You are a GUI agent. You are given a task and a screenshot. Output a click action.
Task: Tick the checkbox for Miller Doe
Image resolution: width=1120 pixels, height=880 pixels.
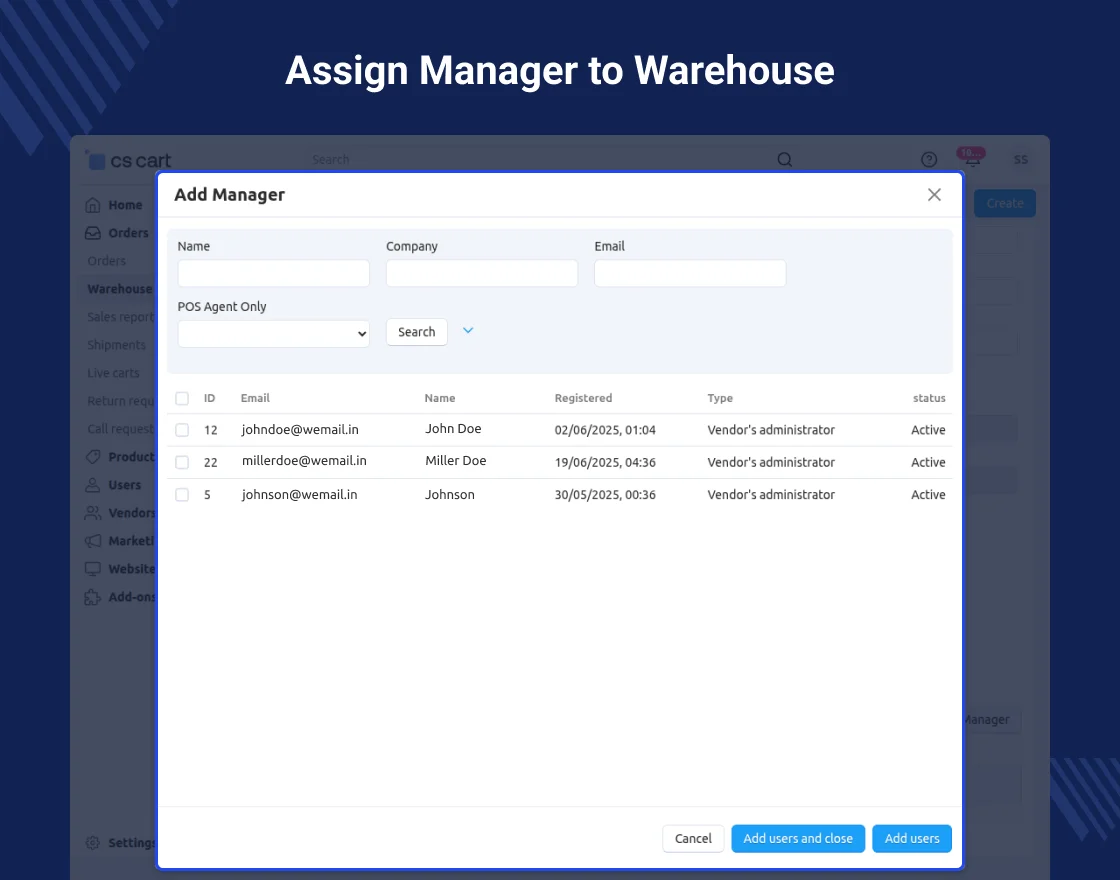[x=182, y=462]
